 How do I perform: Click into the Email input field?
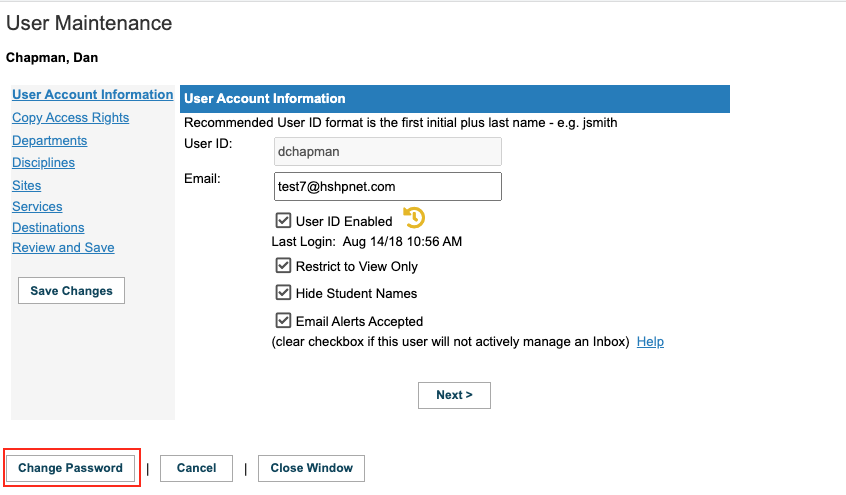[x=388, y=187]
